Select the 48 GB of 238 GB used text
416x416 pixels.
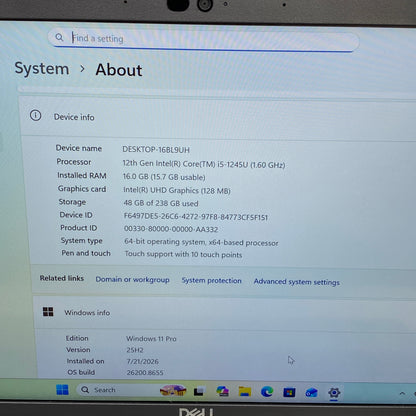pyautogui.click(x=161, y=203)
